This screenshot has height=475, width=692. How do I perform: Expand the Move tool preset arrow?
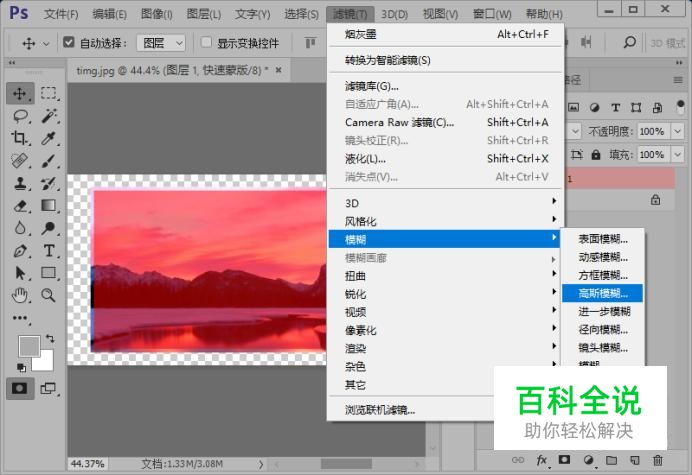point(46,44)
